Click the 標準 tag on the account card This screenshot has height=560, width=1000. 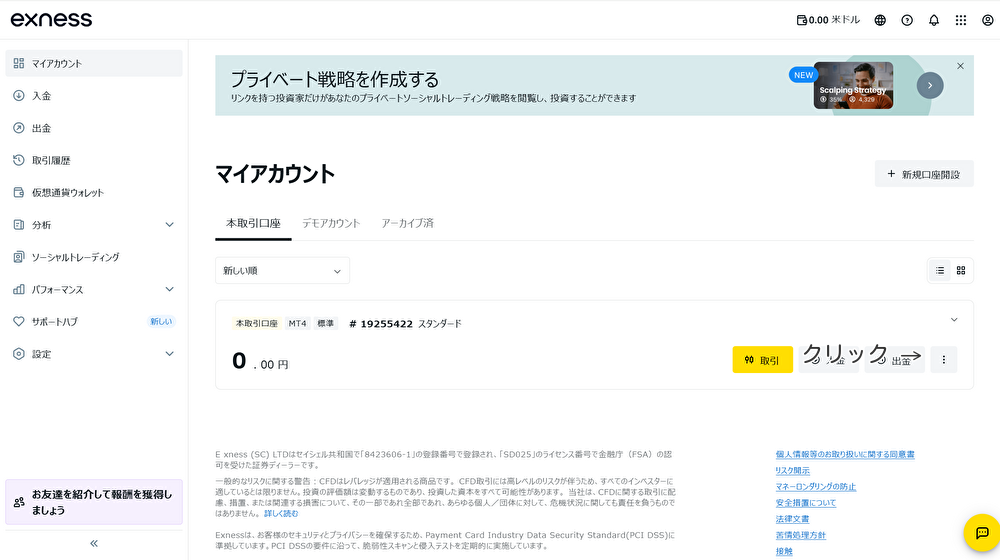325,323
